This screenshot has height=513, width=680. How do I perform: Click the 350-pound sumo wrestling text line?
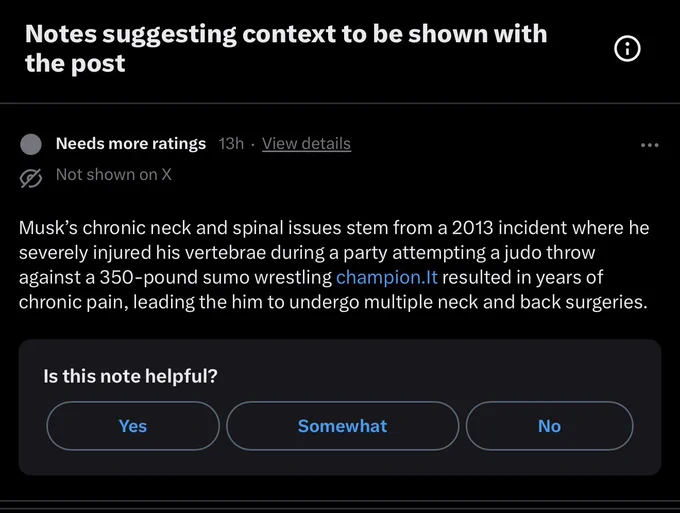pos(311,278)
